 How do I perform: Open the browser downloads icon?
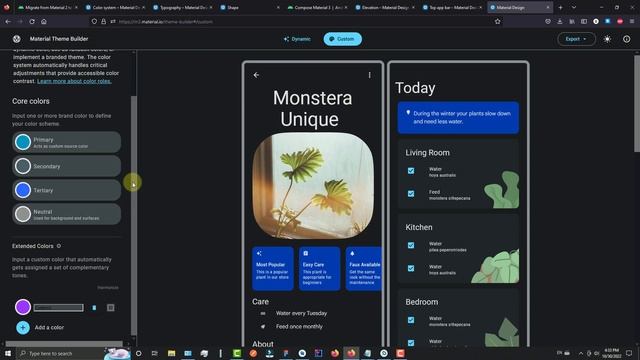[x=560, y=22]
